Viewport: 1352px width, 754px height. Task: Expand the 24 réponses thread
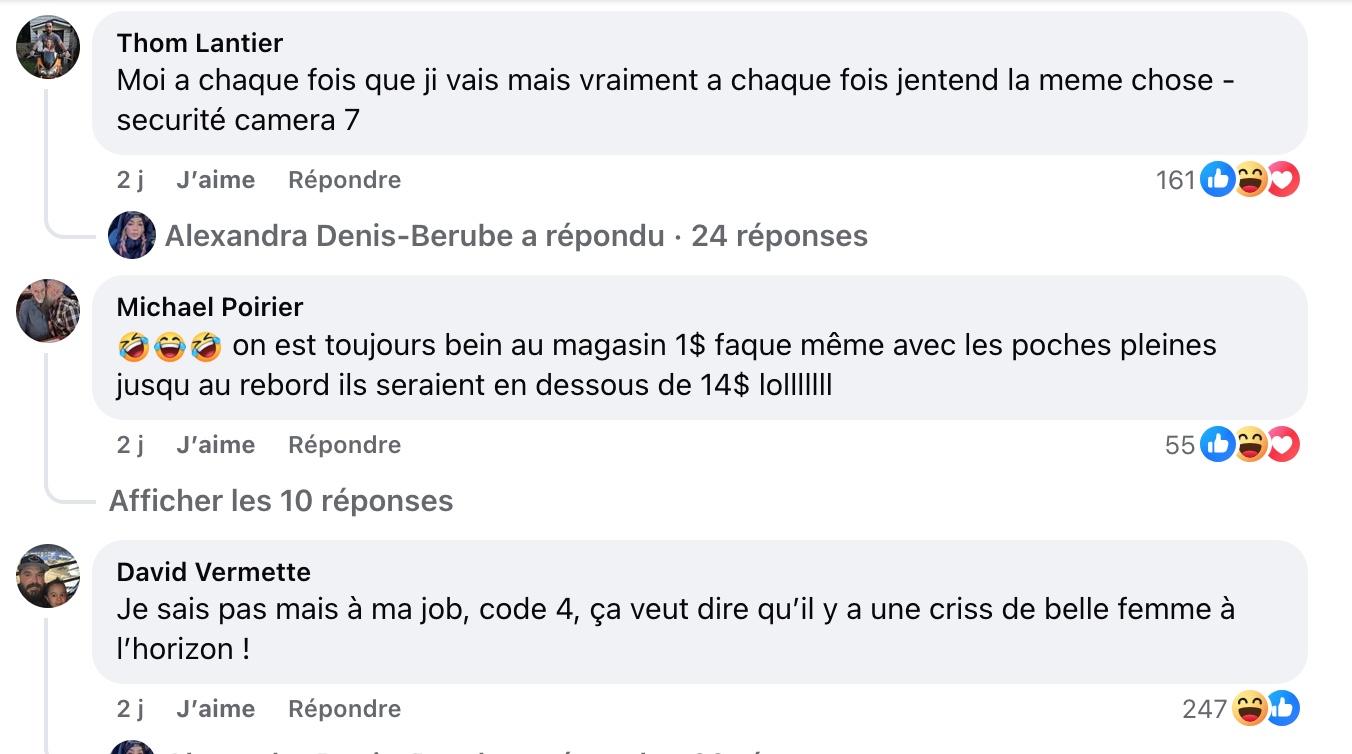pos(779,236)
